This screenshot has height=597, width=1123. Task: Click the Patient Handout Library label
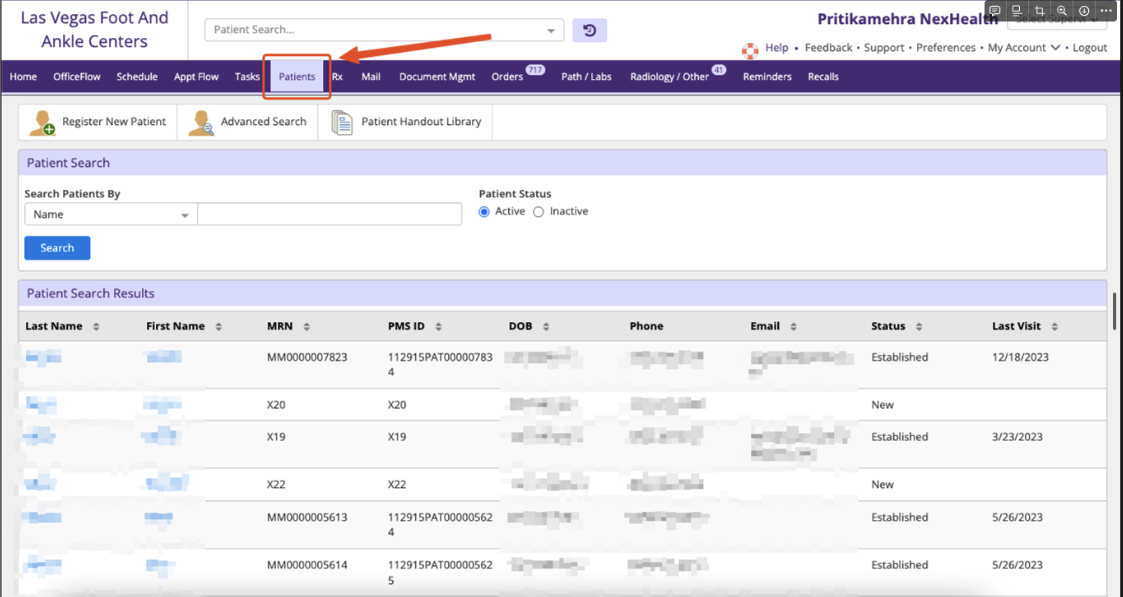pyautogui.click(x=421, y=122)
